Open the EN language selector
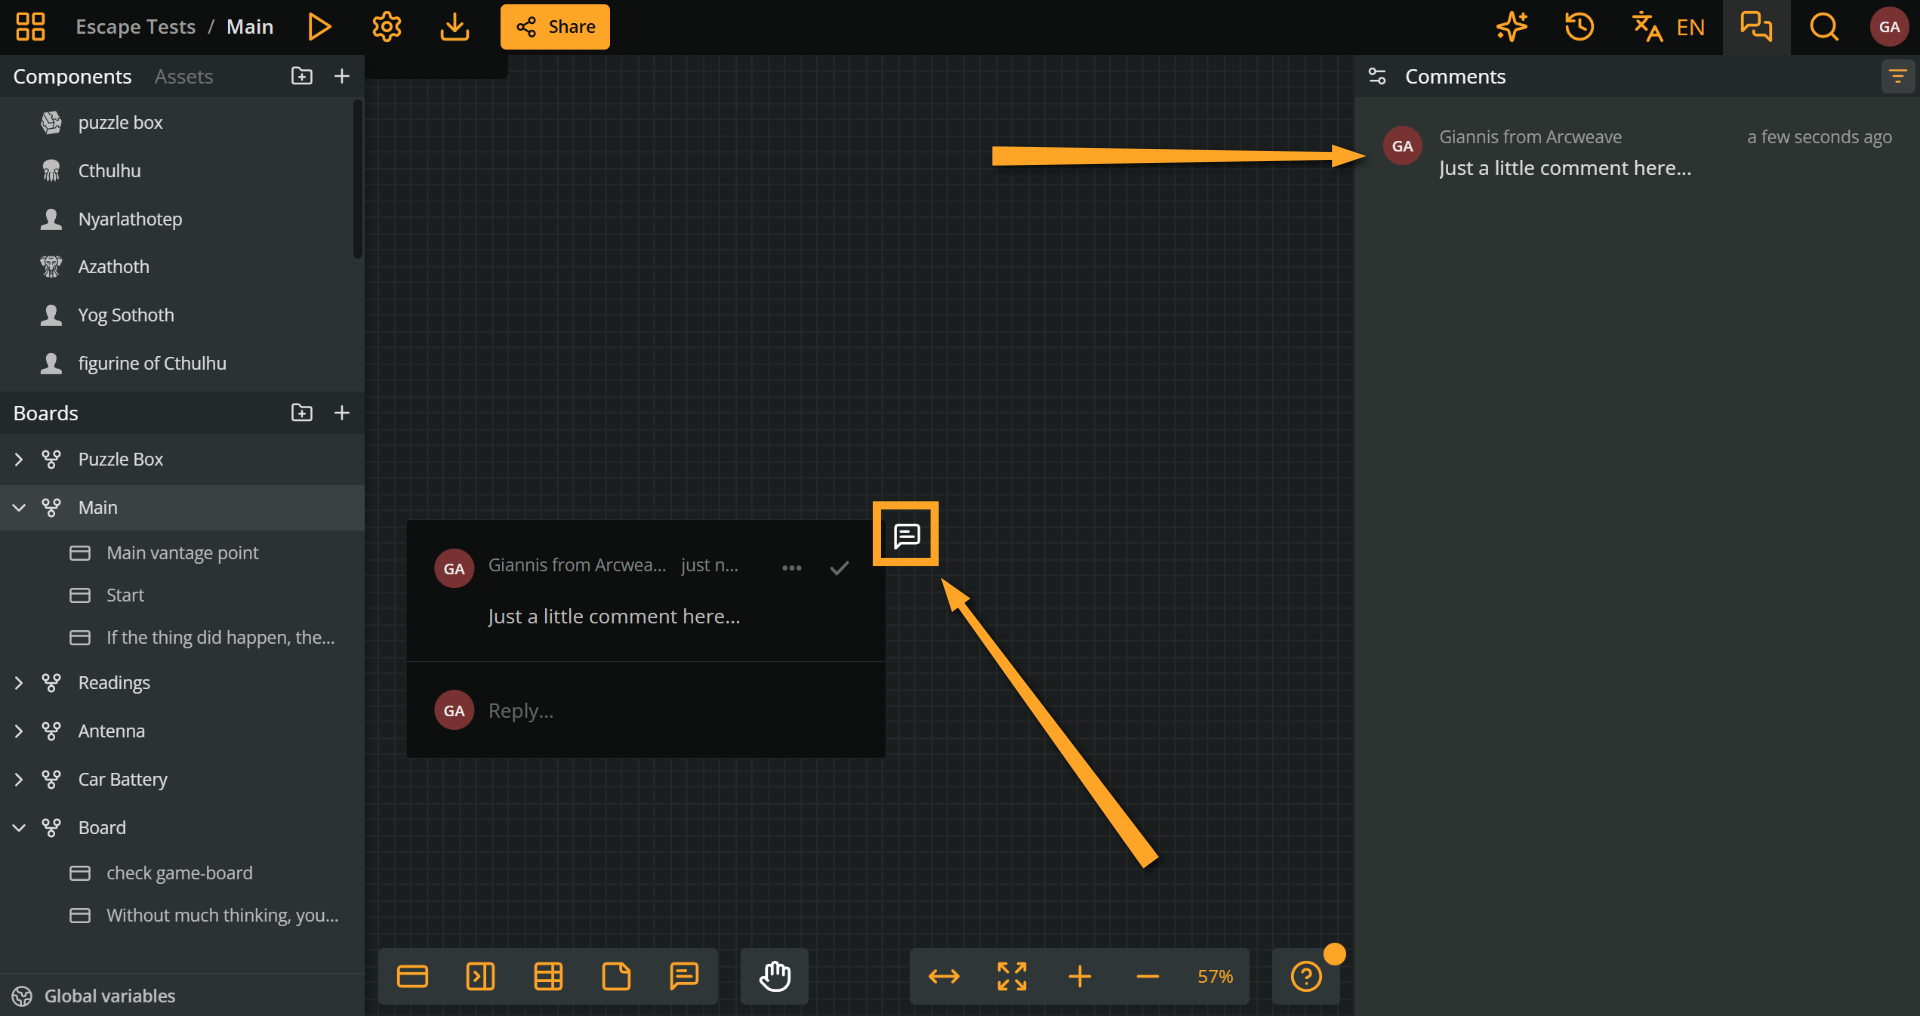Viewport: 1920px width, 1016px height. coord(1668,27)
